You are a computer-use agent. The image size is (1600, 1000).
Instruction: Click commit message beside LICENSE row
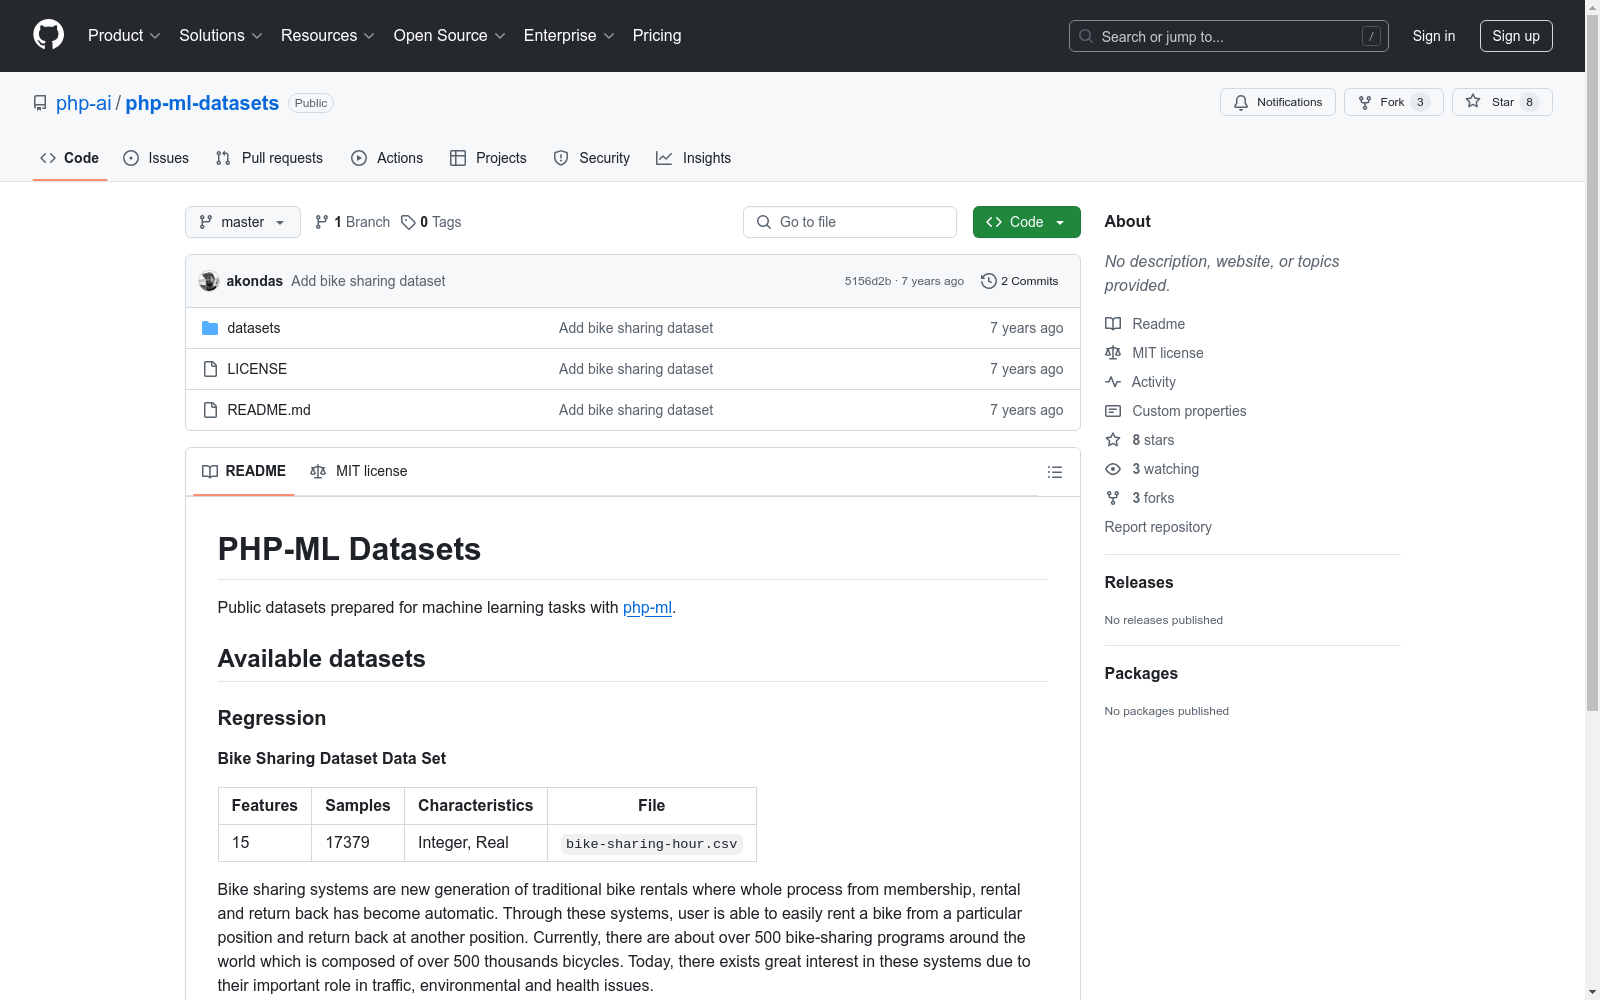click(x=636, y=369)
